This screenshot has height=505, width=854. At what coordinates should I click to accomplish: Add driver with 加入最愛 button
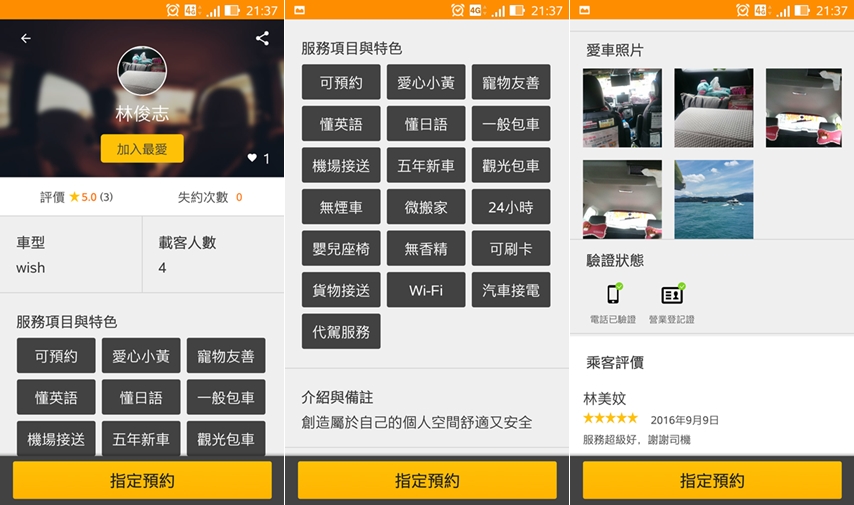142,149
